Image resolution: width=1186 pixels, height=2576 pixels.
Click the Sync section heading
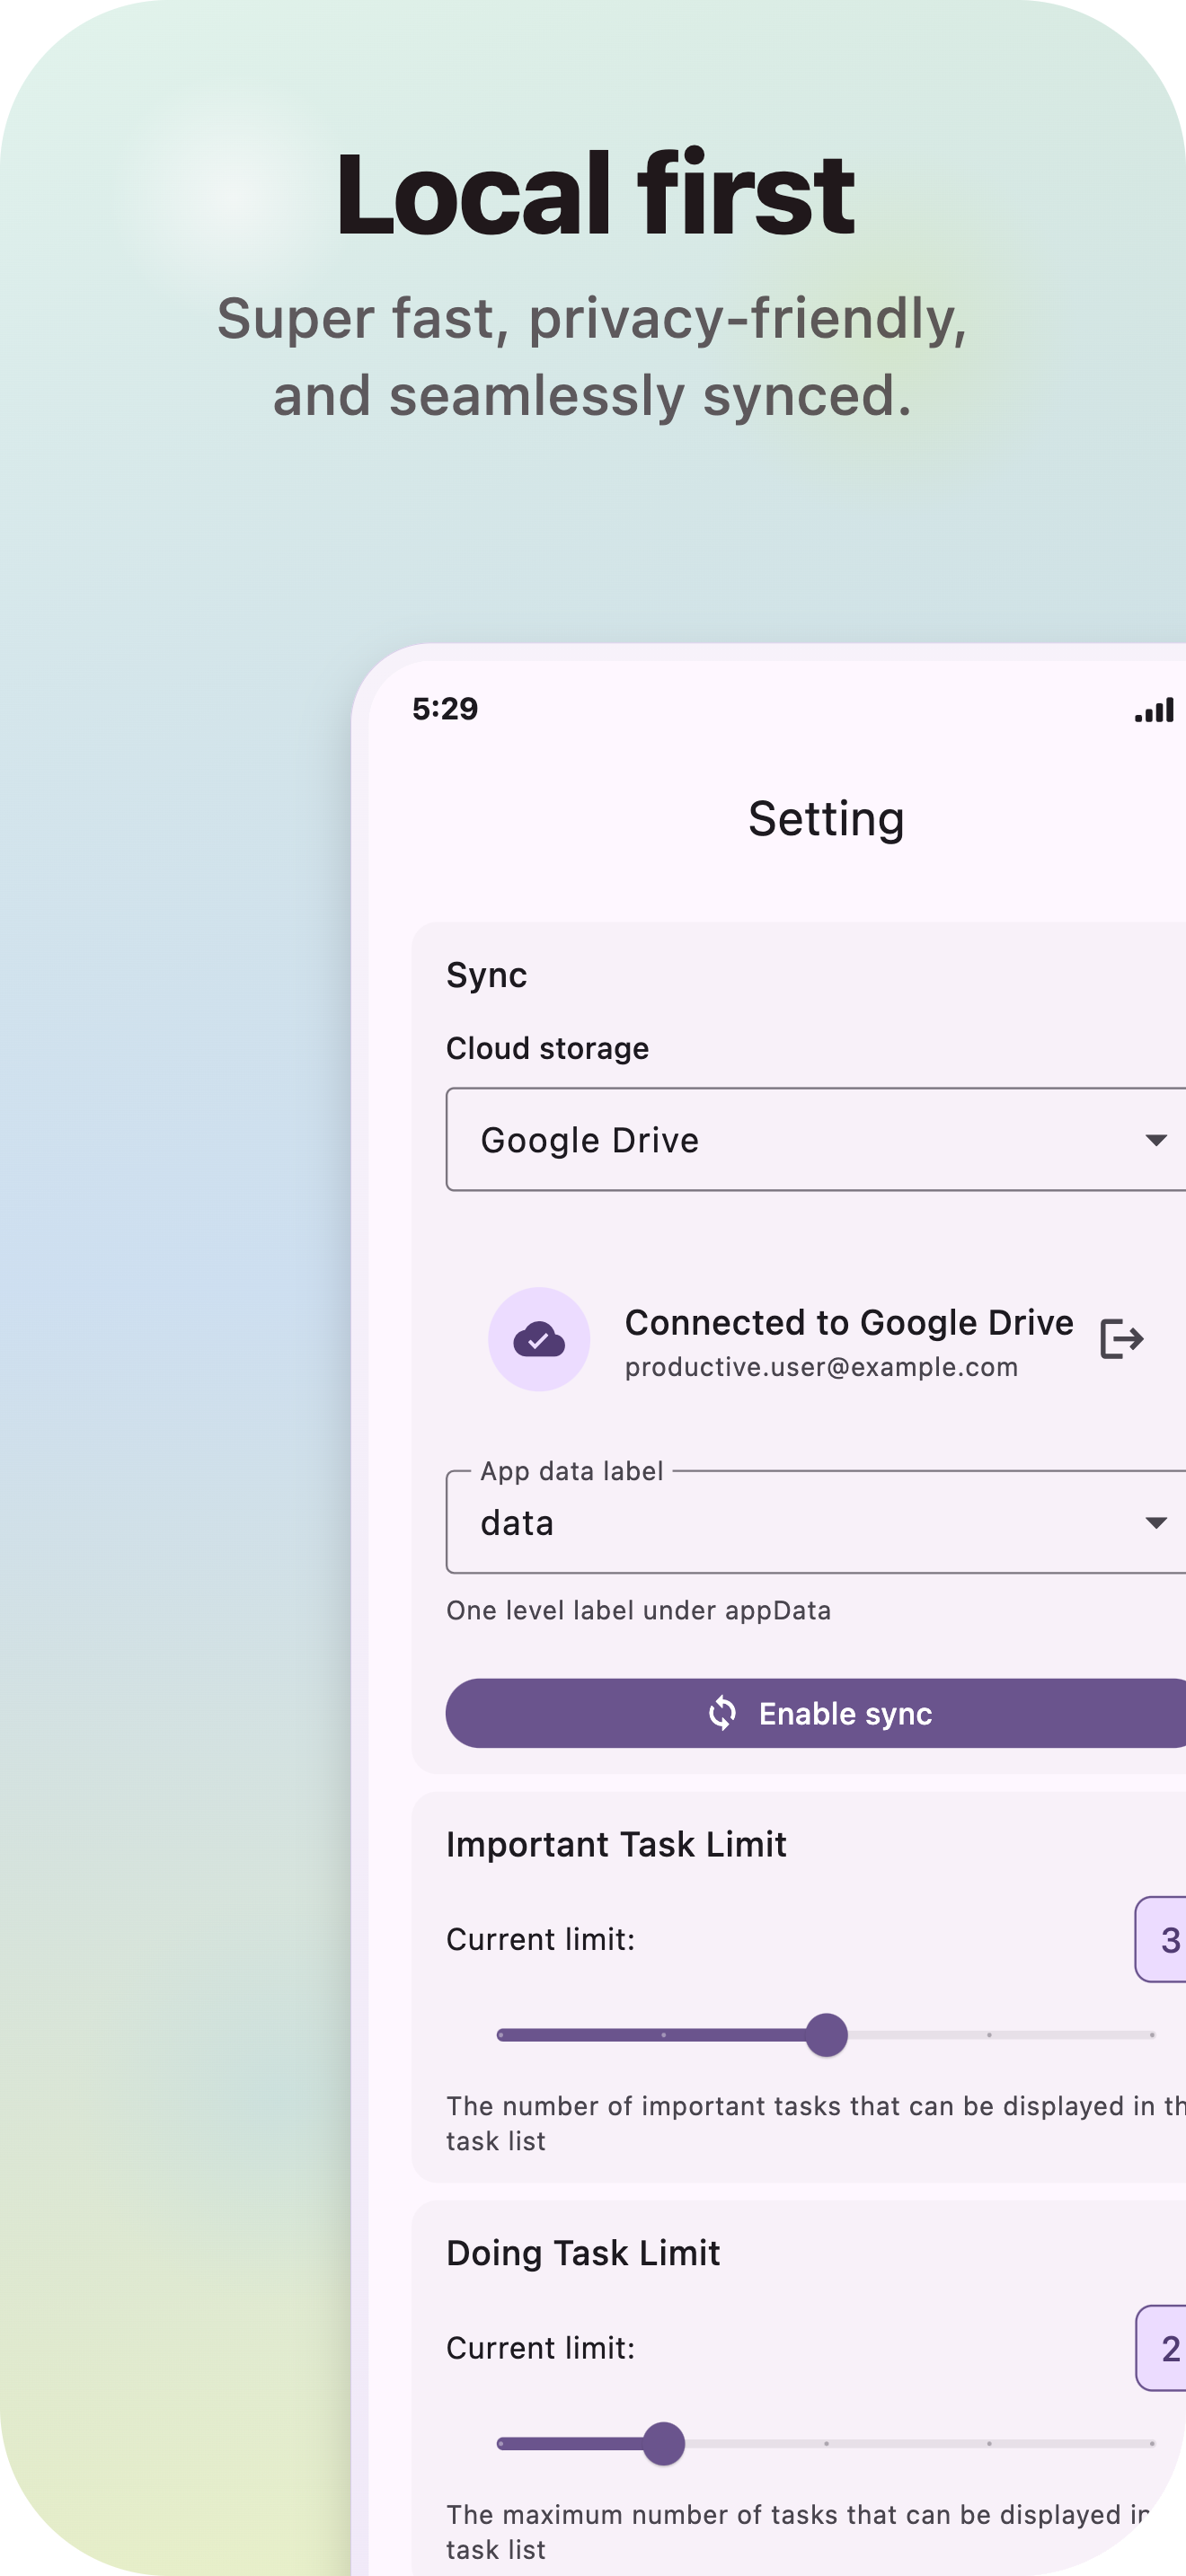486,975
